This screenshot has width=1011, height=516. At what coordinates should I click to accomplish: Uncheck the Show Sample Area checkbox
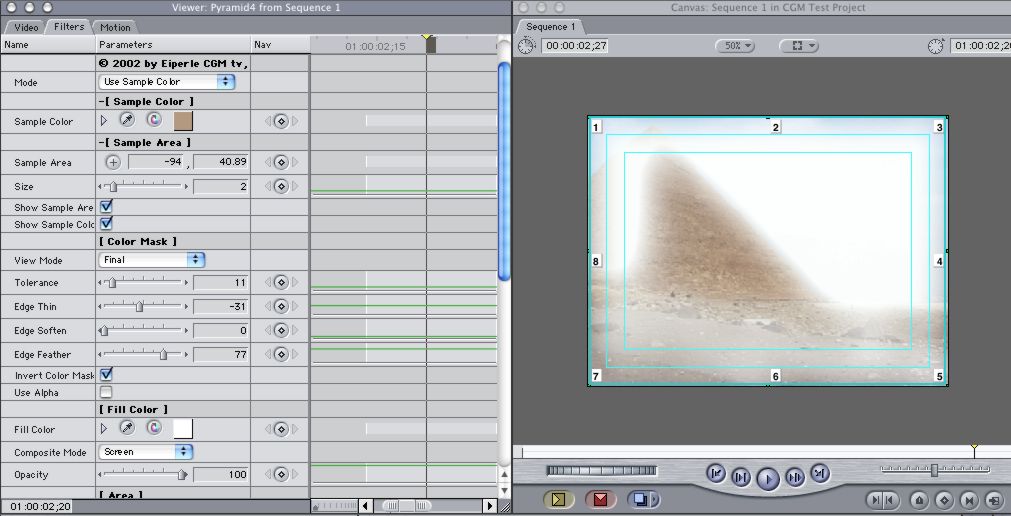(106, 206)
